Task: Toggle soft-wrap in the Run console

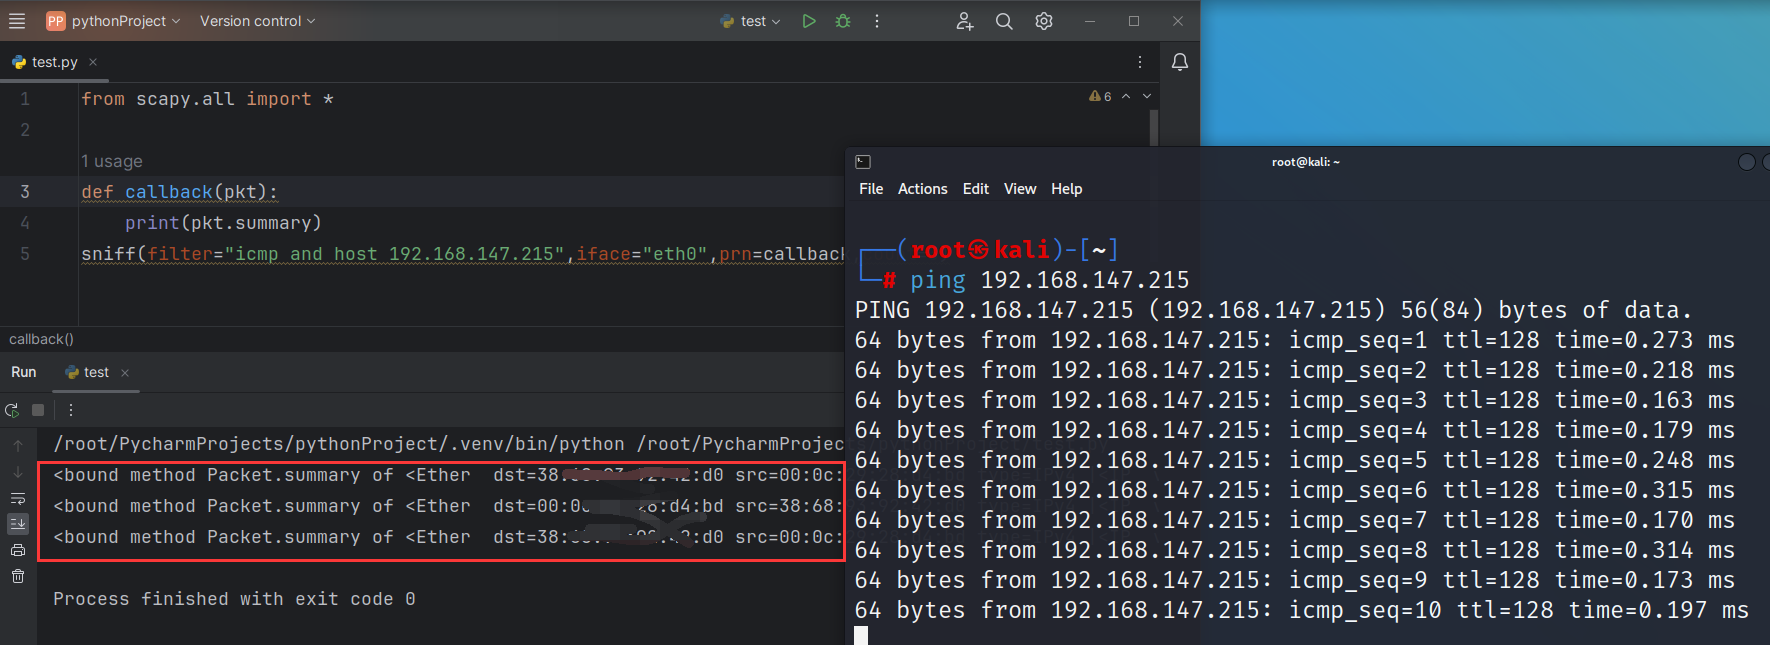Action: coord(18,498)
